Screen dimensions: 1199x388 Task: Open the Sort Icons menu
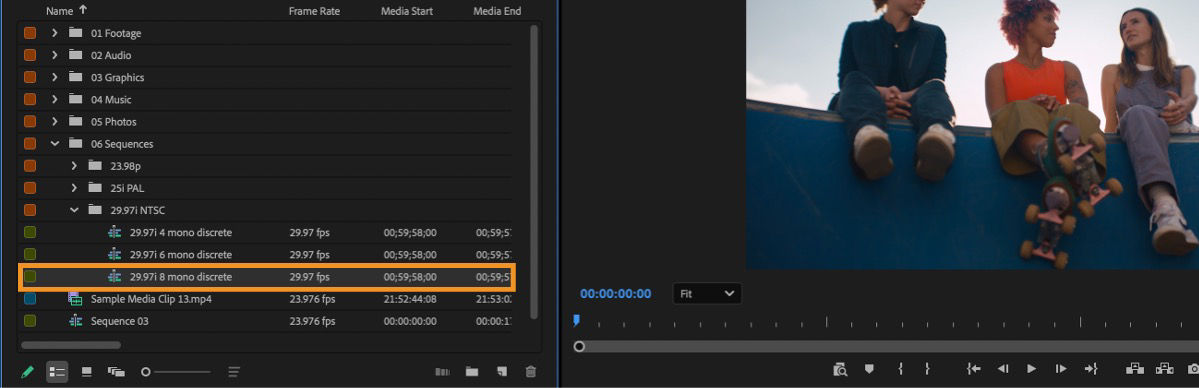(x=234, y=372)
